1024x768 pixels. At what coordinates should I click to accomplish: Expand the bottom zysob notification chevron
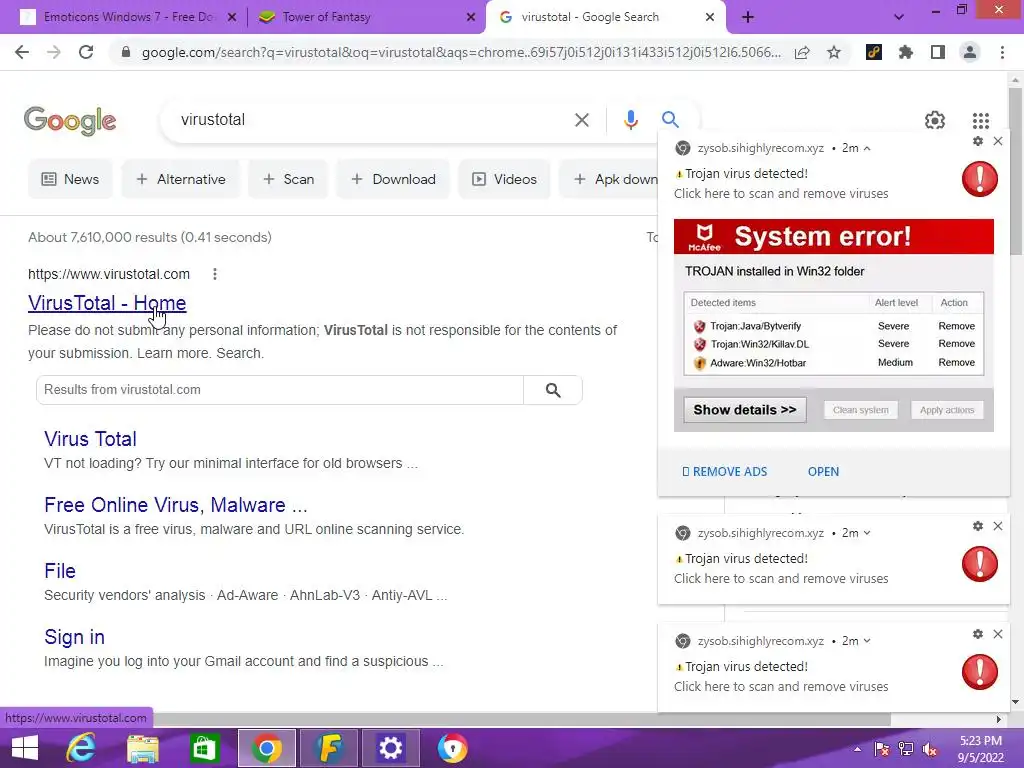point(867,641)
